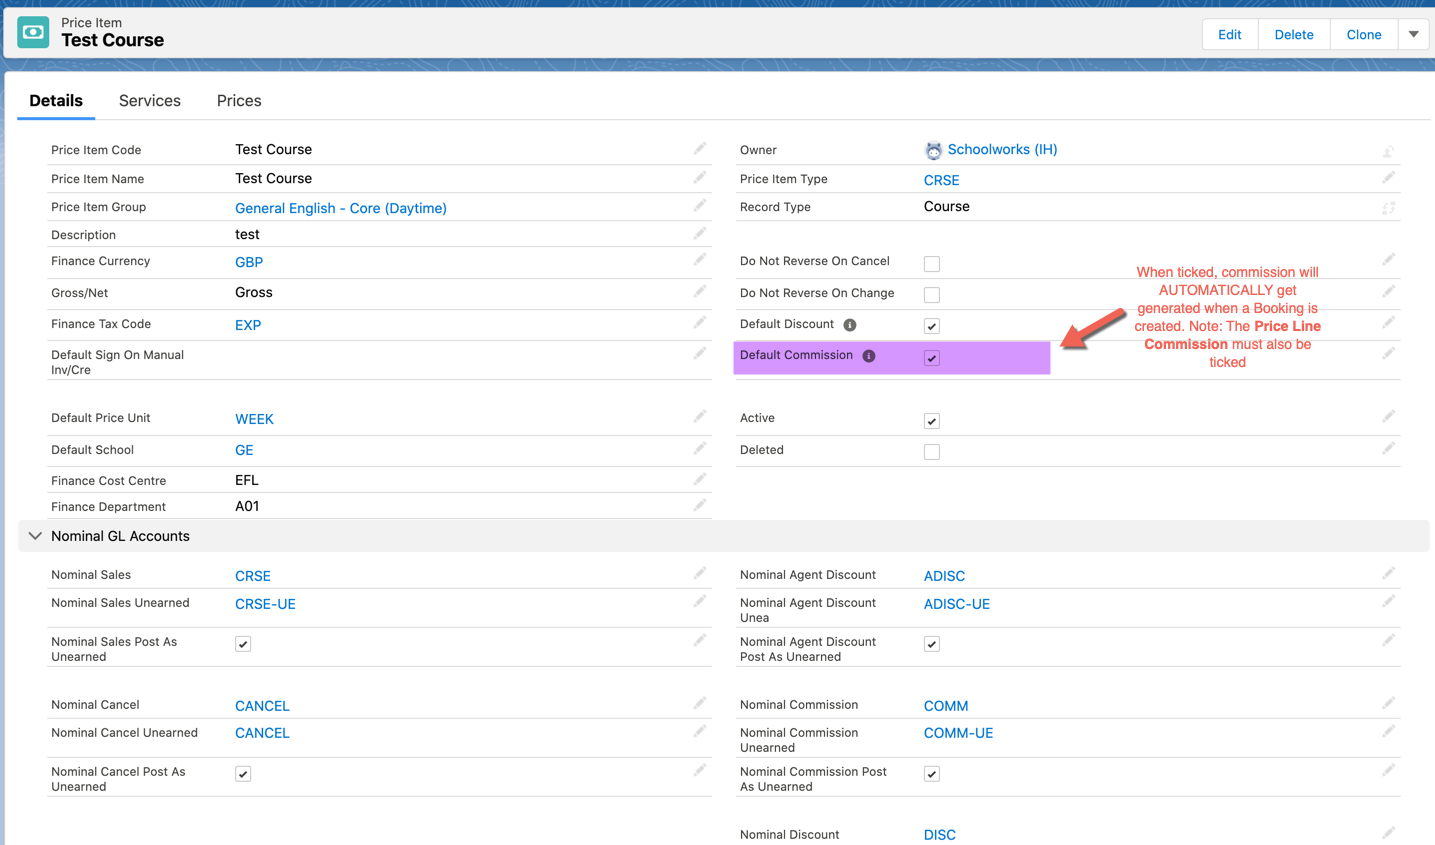Click edit pencil for Nominal Commission
The height and width of the screenshot is (845, 1435).
(1388, 704)
